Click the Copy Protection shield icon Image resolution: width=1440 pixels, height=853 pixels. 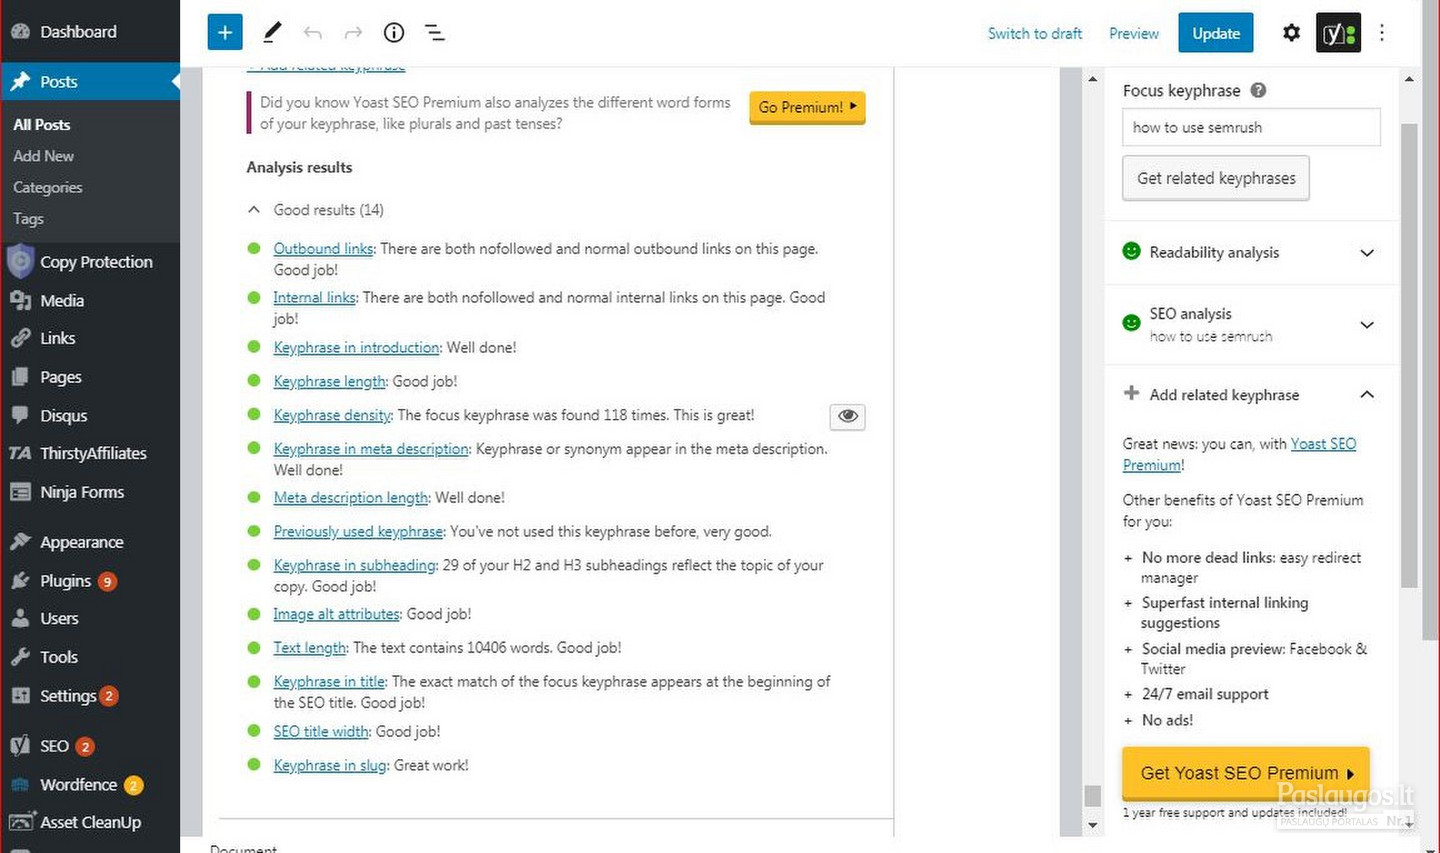(x=20, y=261)
